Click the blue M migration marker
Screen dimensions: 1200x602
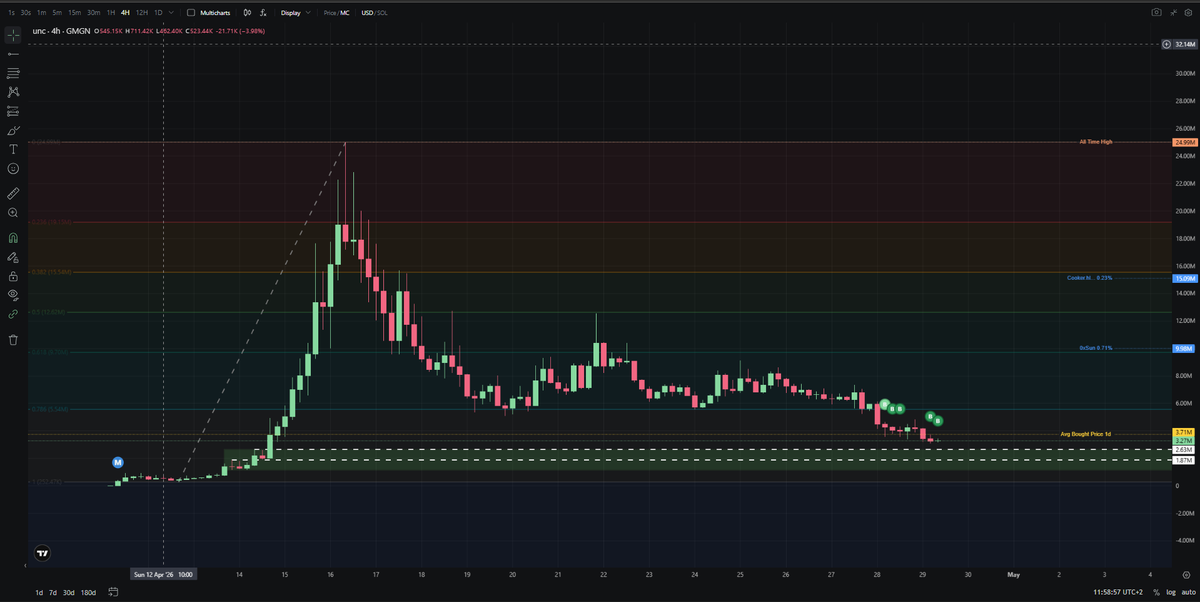pyautogui.click(x=118, y=463)
